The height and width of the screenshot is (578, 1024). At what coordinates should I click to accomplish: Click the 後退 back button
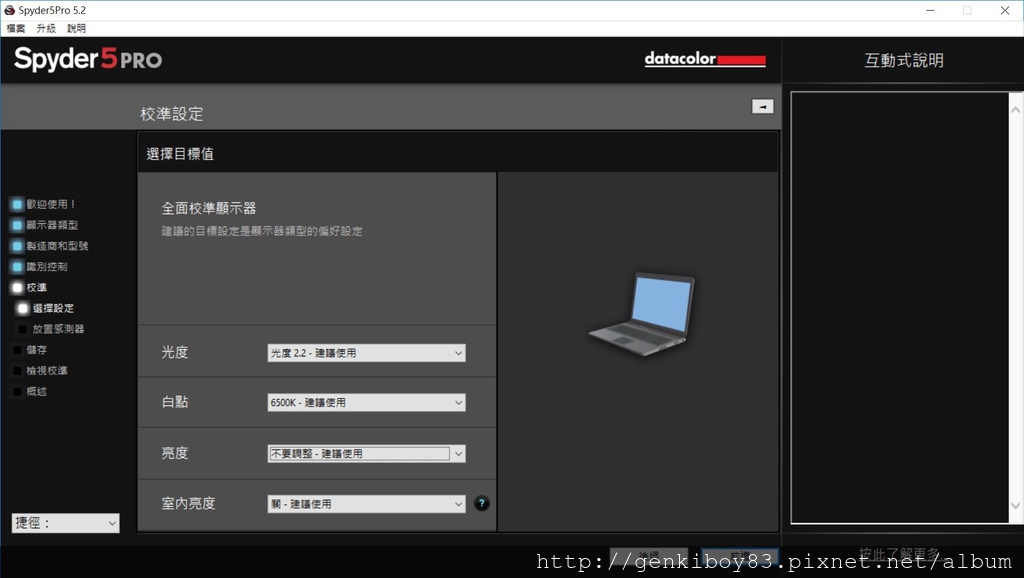pyautogui.click(x=648, y=554)
